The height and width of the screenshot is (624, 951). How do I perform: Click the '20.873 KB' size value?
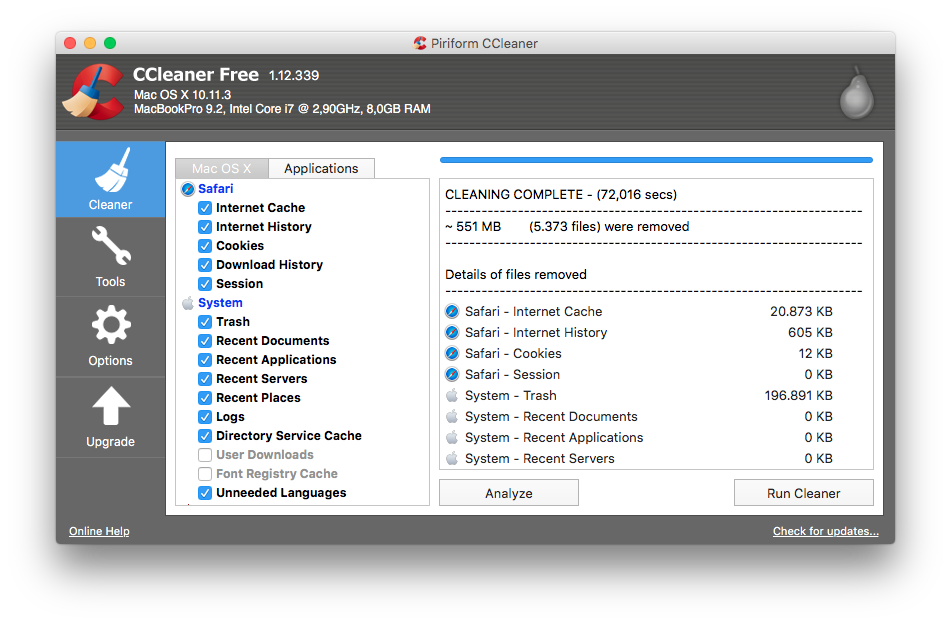(801, 312)
